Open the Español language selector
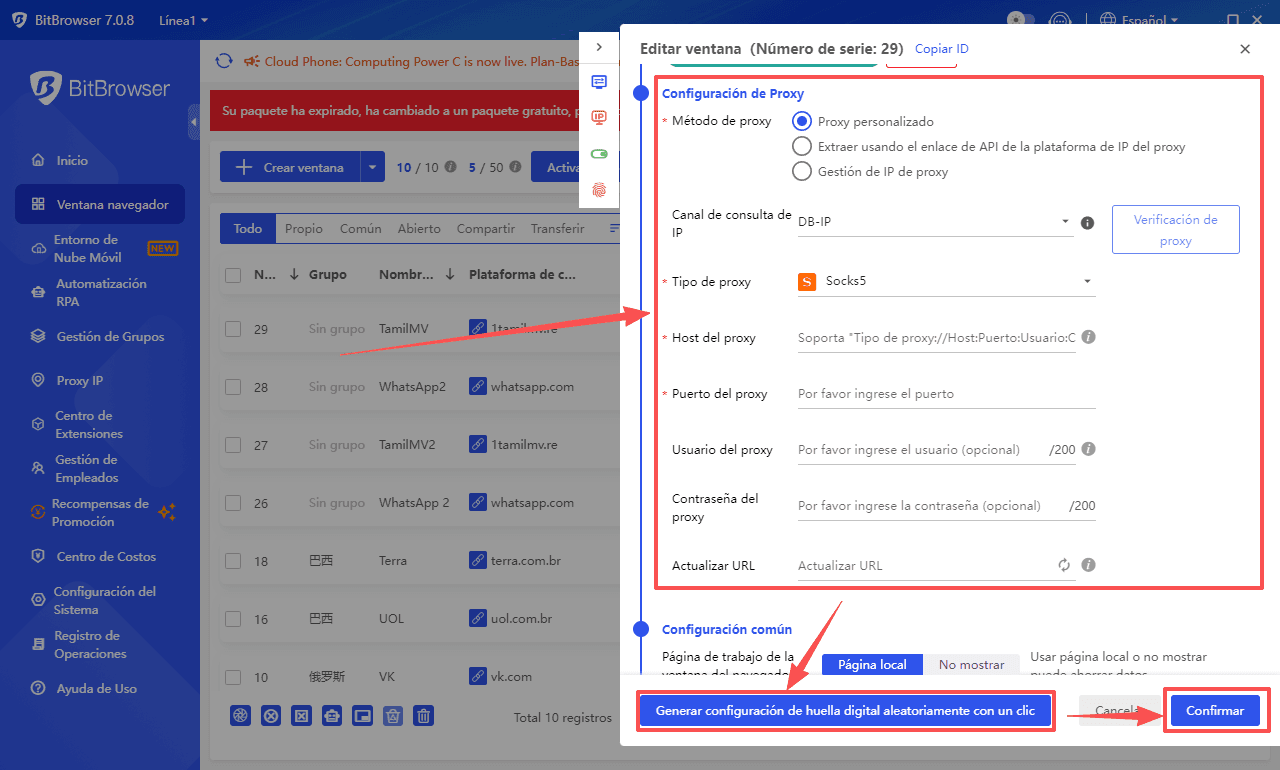 (1137, 18)
